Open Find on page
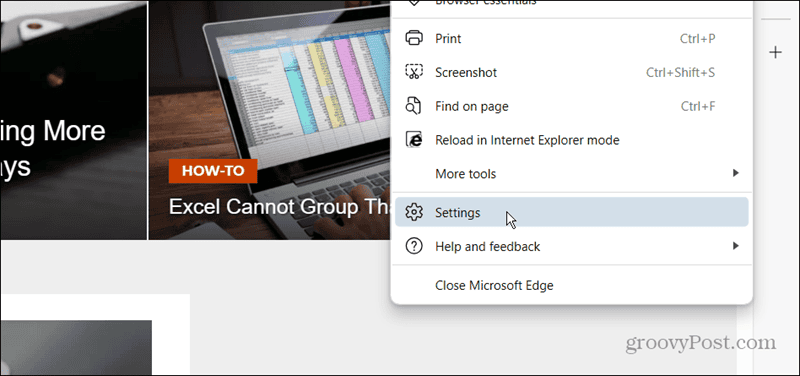800x376 pixels. [x=571, y=106]
